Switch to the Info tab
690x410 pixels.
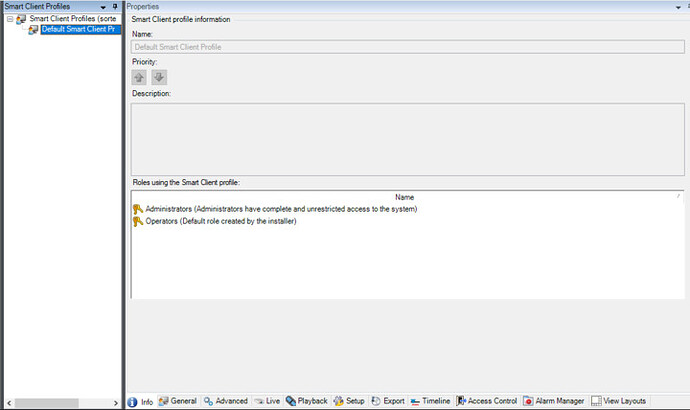[140, 402]
